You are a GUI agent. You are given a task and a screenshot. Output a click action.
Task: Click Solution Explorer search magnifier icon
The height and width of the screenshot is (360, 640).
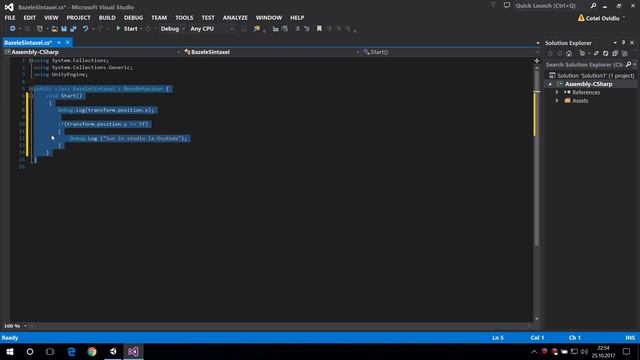tap(629, 64)
